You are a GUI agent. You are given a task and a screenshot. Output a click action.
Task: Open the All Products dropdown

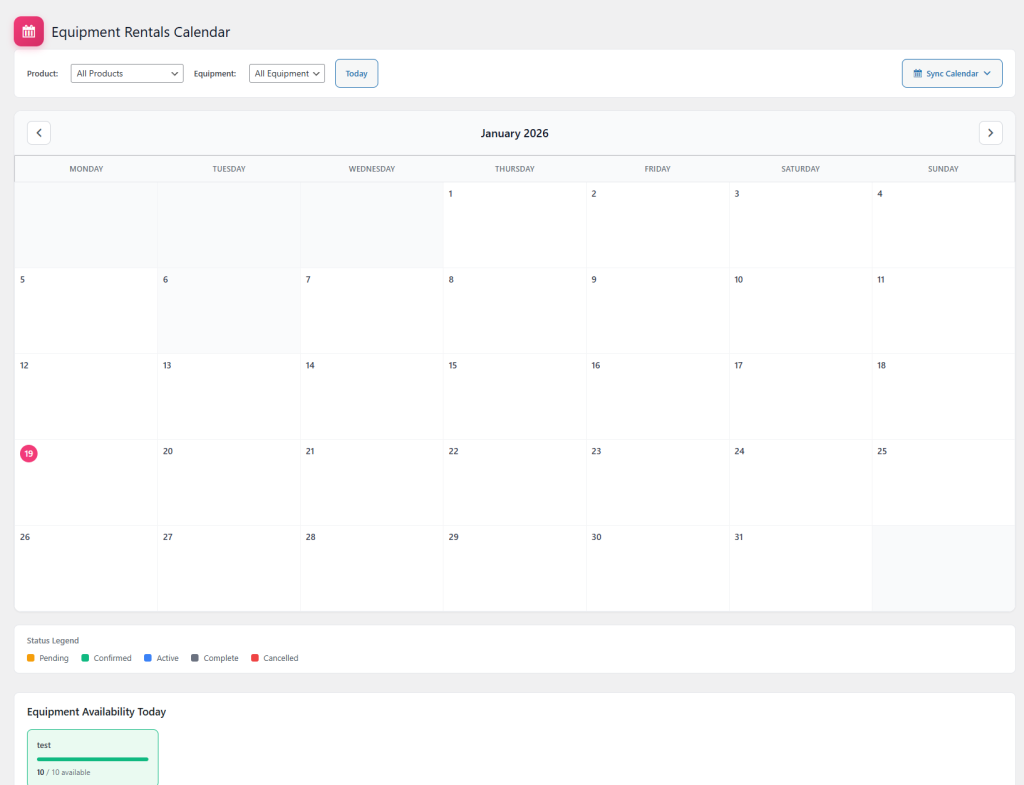click(127, 74)
